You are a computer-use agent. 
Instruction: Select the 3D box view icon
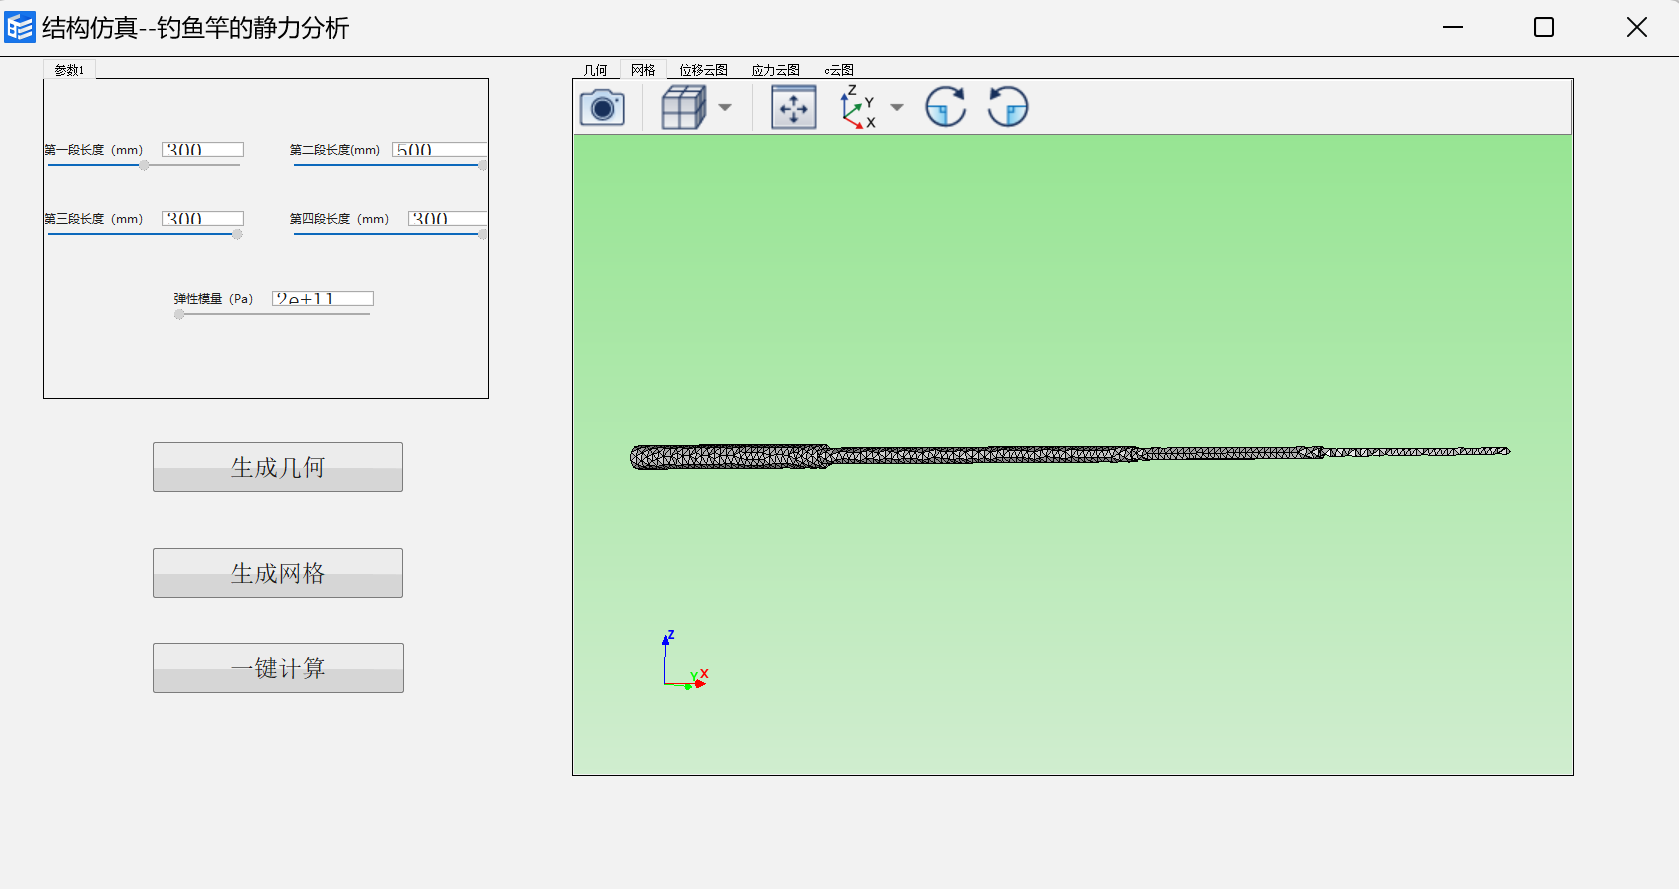(x=684, y=107)
